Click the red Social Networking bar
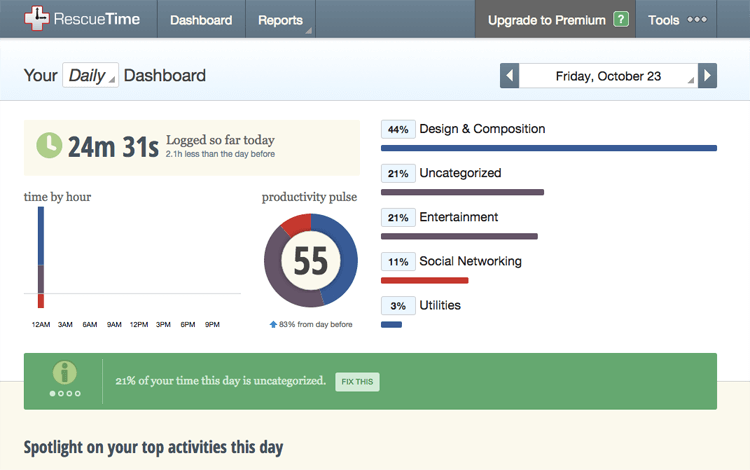Image resolution: width=750 pixels, height=470 pixels. point(424,281)
